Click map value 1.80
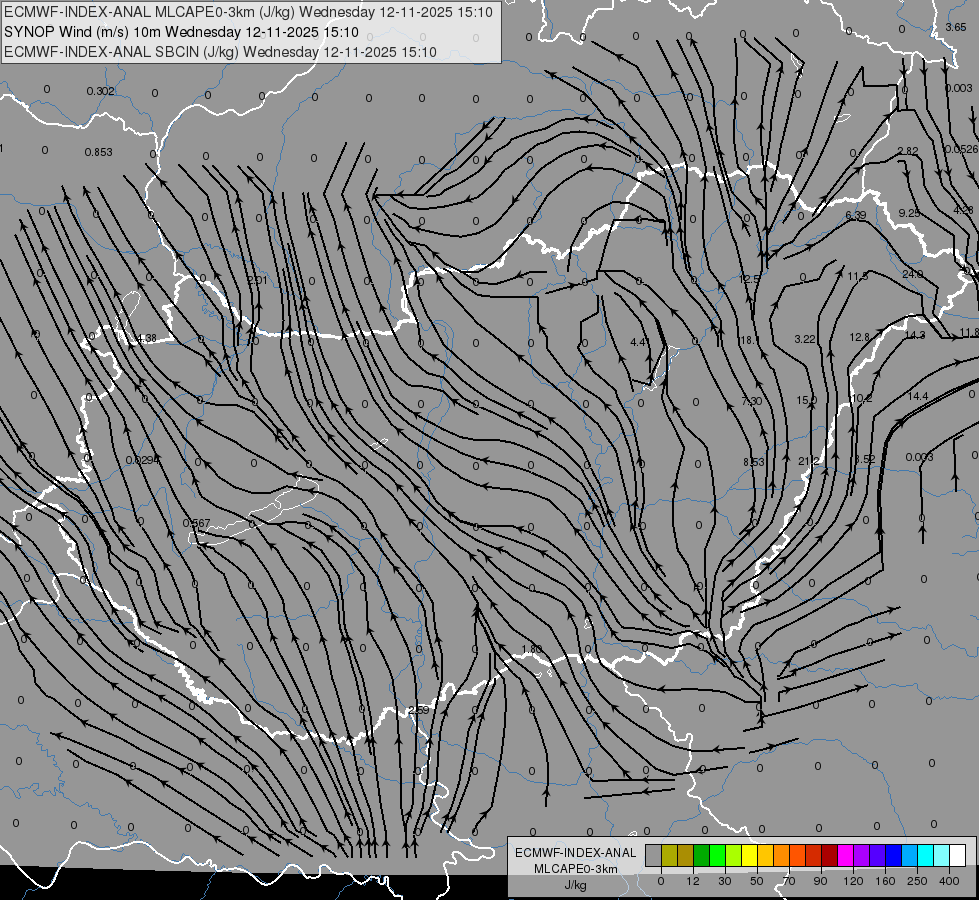979x900 pixels. click(531, 649)
